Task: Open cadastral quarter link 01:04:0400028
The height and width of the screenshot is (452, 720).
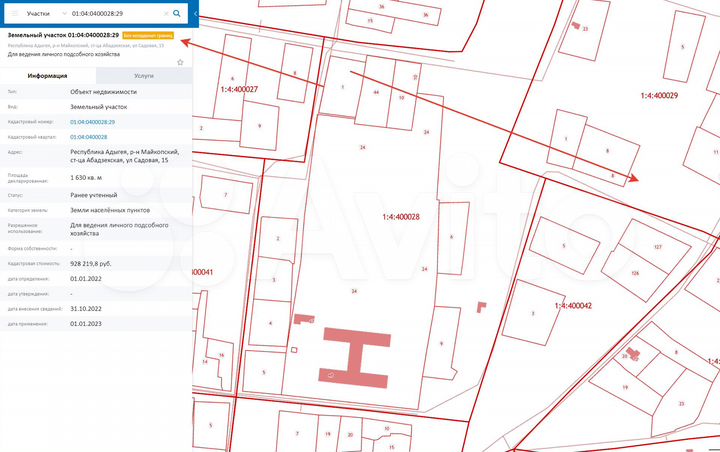Action: click(88, 137)
